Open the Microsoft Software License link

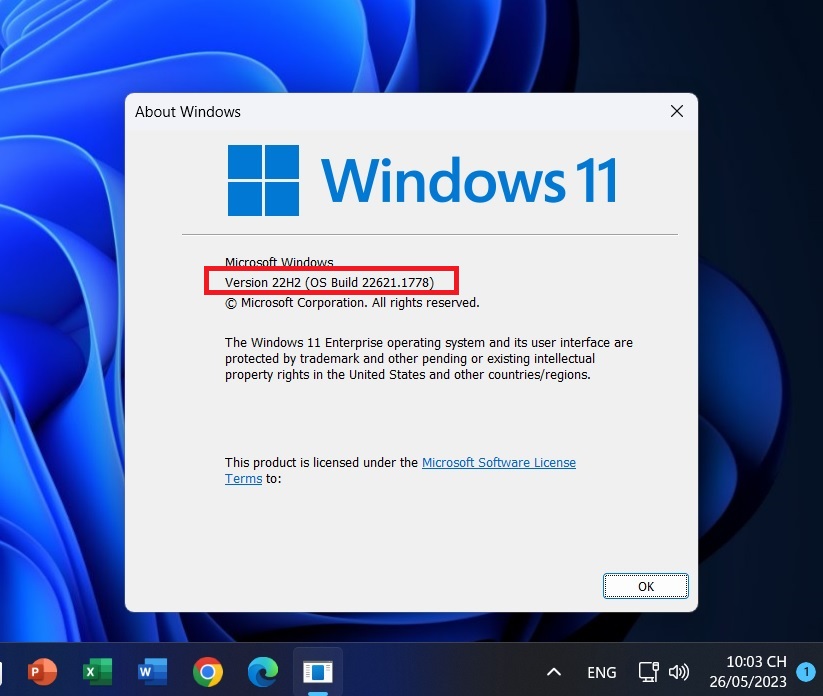tap(499, 462)
